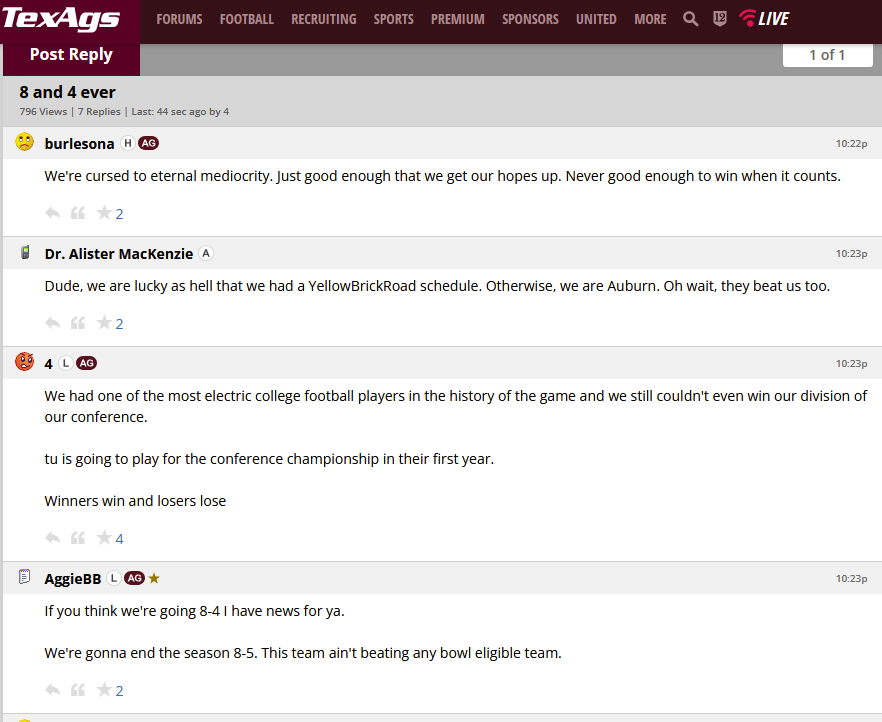The height and width of the screenshot is (722, 882).
Task: Click the quote icon on AggieBB's post
Action: [78, 690]
